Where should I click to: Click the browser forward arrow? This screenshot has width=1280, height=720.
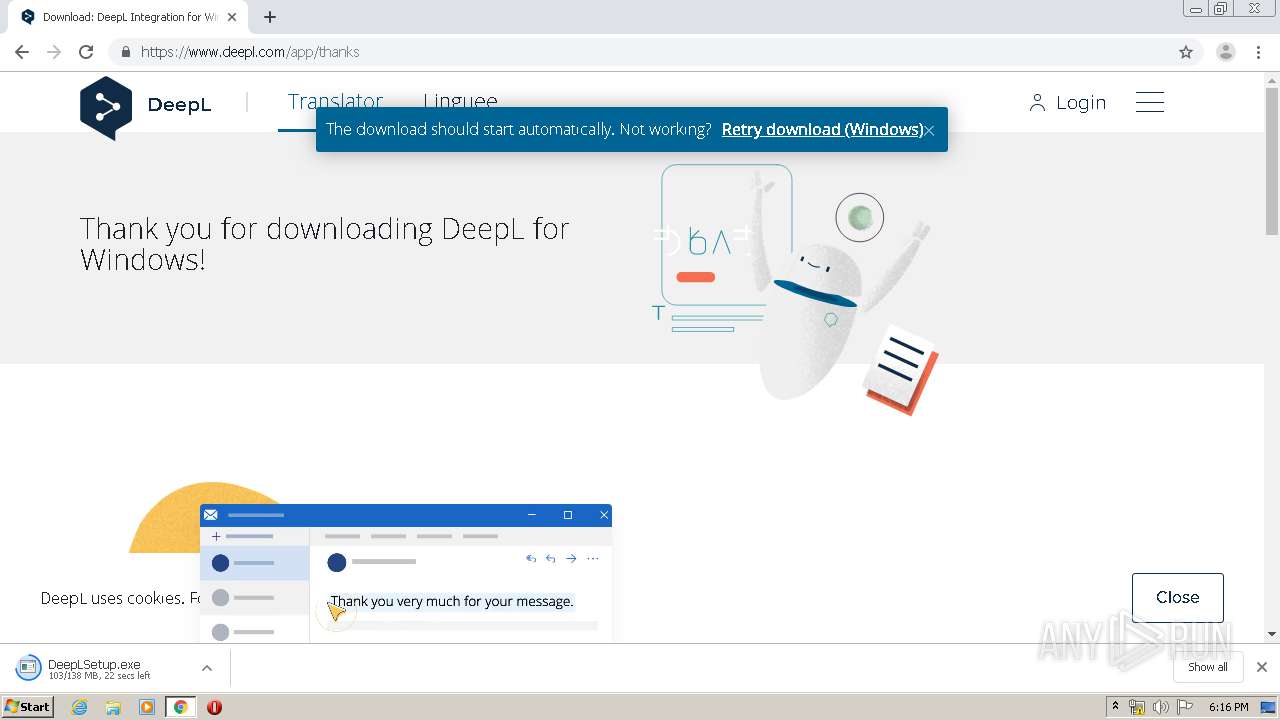[x=54, y=52]
